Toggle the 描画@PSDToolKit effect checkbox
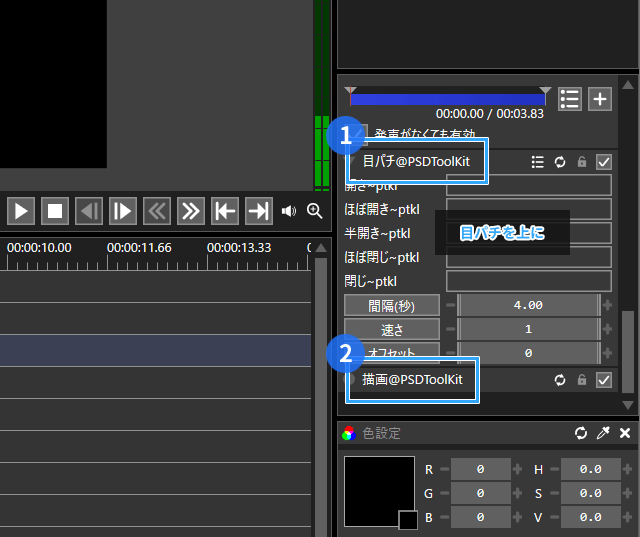Image resolution: width=640 pixels, height=537 pixels. click(x=603, y=379)
